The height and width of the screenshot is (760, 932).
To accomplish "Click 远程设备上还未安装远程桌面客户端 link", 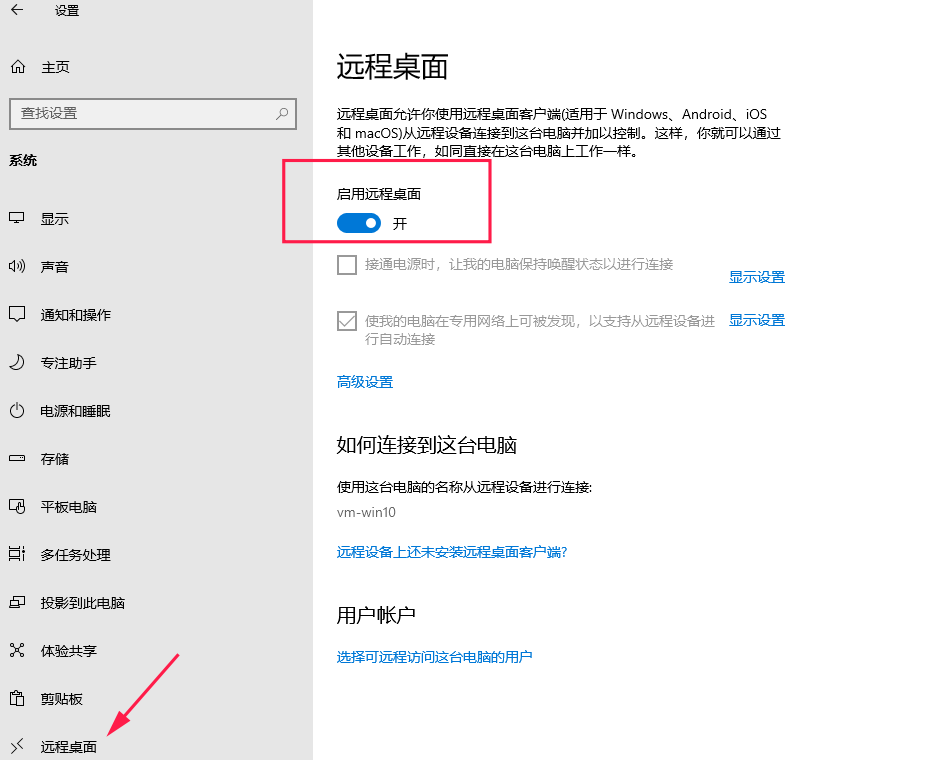I will coord(452,552).
